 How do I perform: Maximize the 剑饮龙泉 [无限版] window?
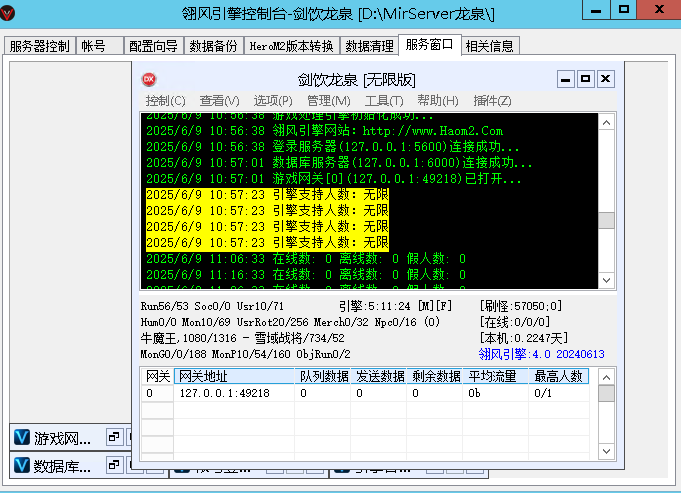pos(585,79)
